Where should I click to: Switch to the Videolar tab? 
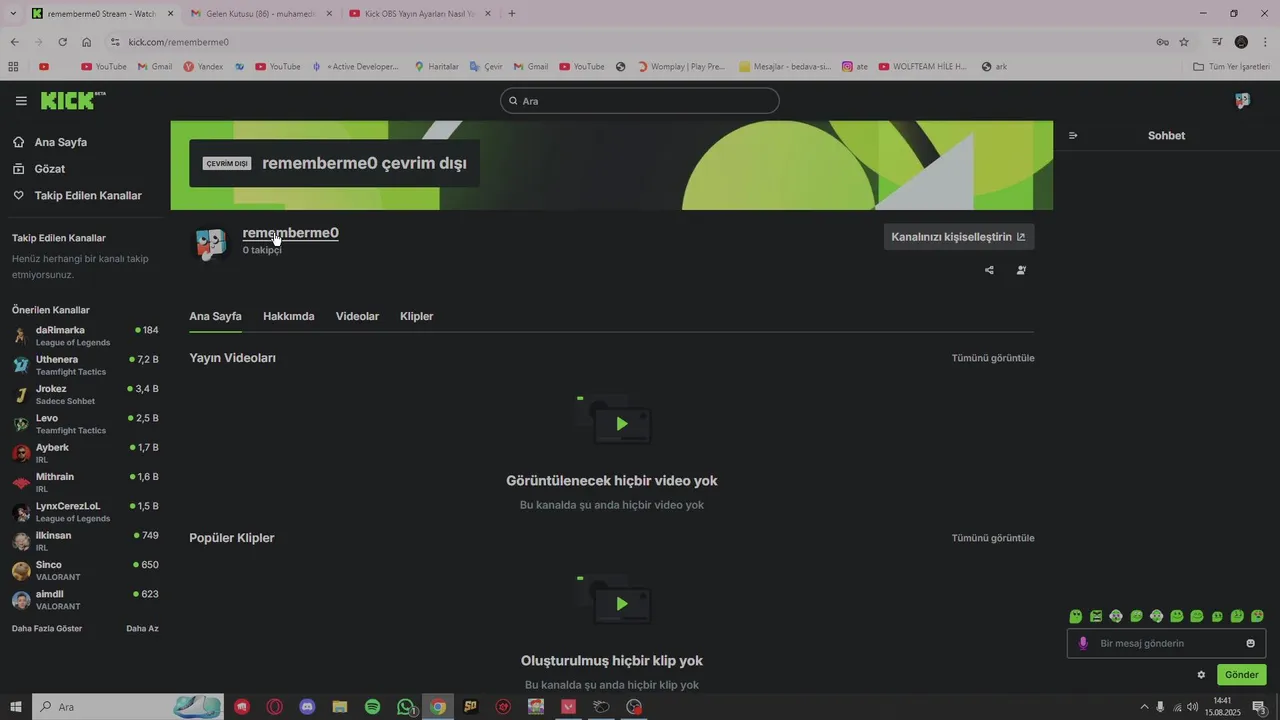coord(357,316)
